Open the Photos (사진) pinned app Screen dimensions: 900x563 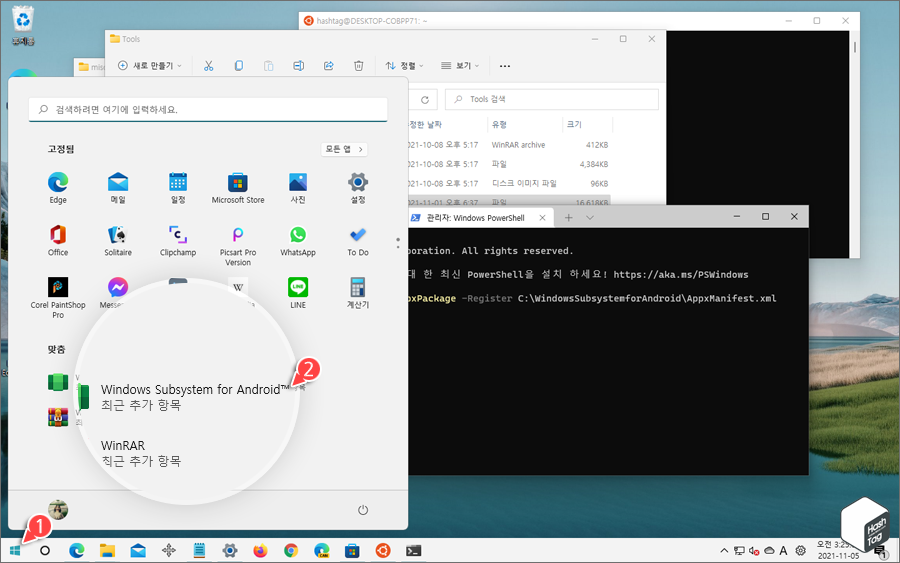click(x=298, y=188)
